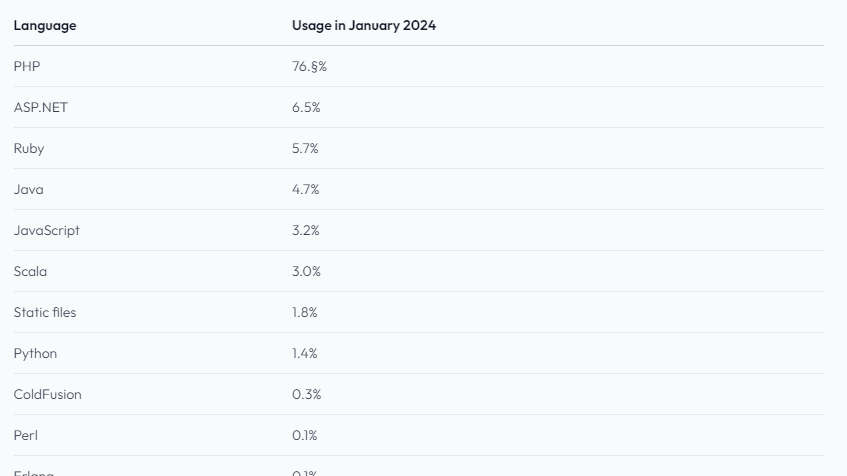
Task: Click the 6.5% usage value
Action: coord(306,108)
